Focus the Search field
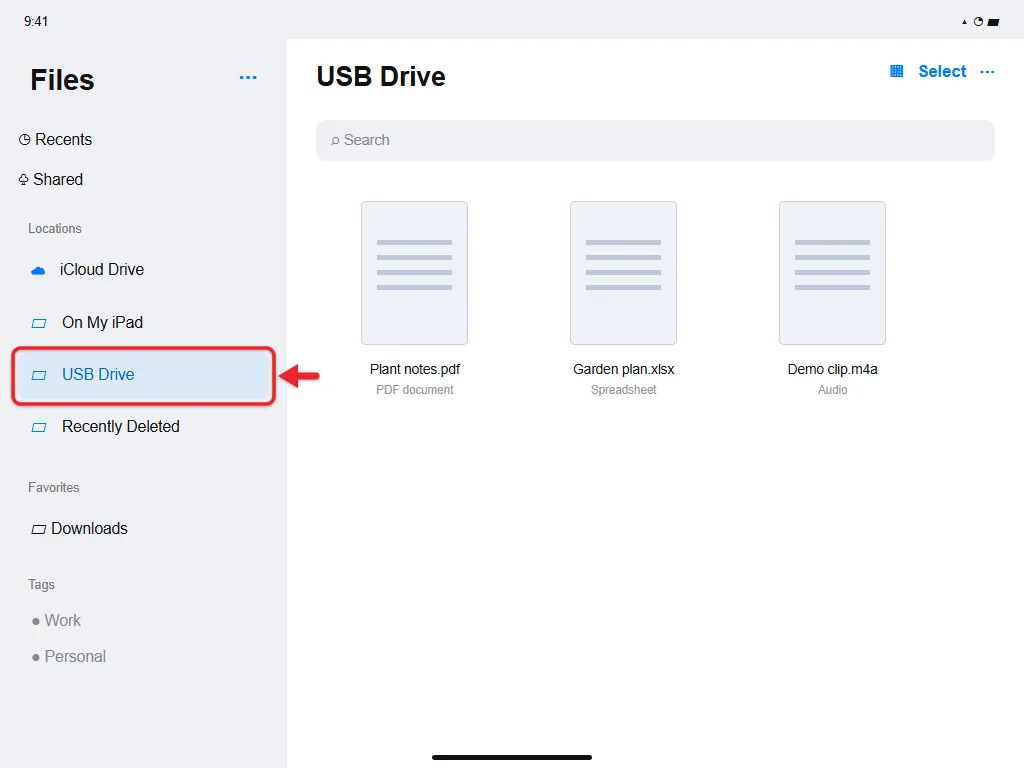Screen dimensions: 1024x768 click(x=655, y=140)
